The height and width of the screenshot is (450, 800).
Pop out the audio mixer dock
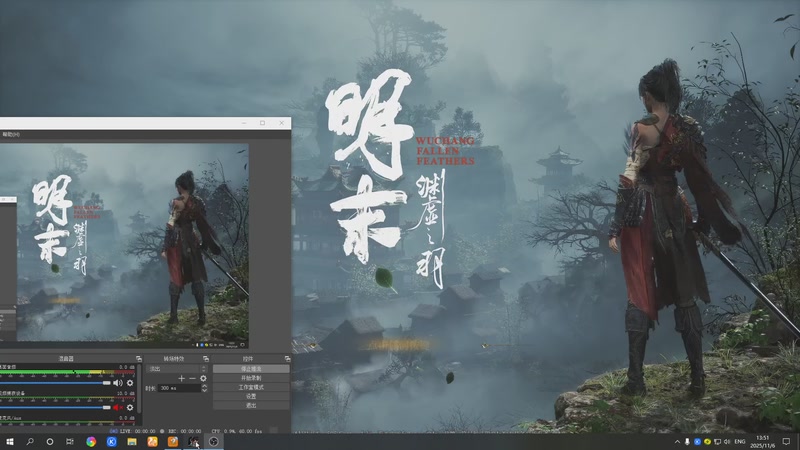pos(139,359)
